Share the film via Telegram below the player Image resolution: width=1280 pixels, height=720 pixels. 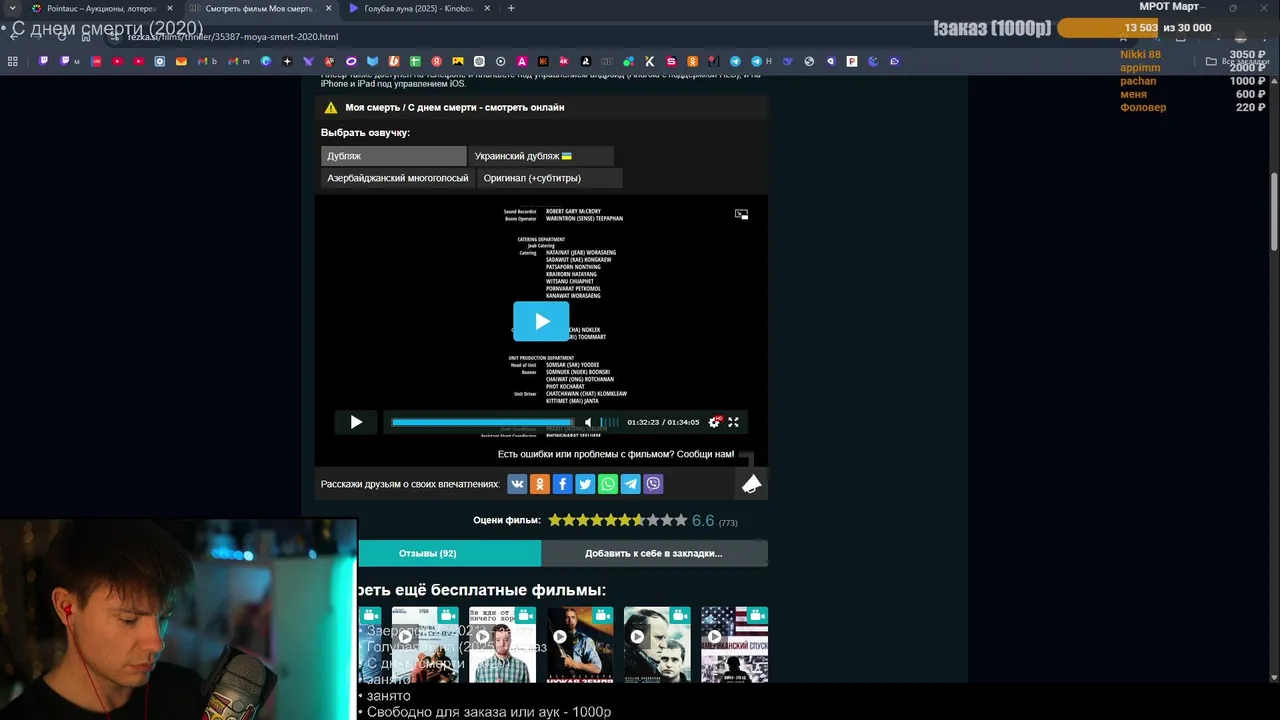pyautogui.click(x=630, y=484)
